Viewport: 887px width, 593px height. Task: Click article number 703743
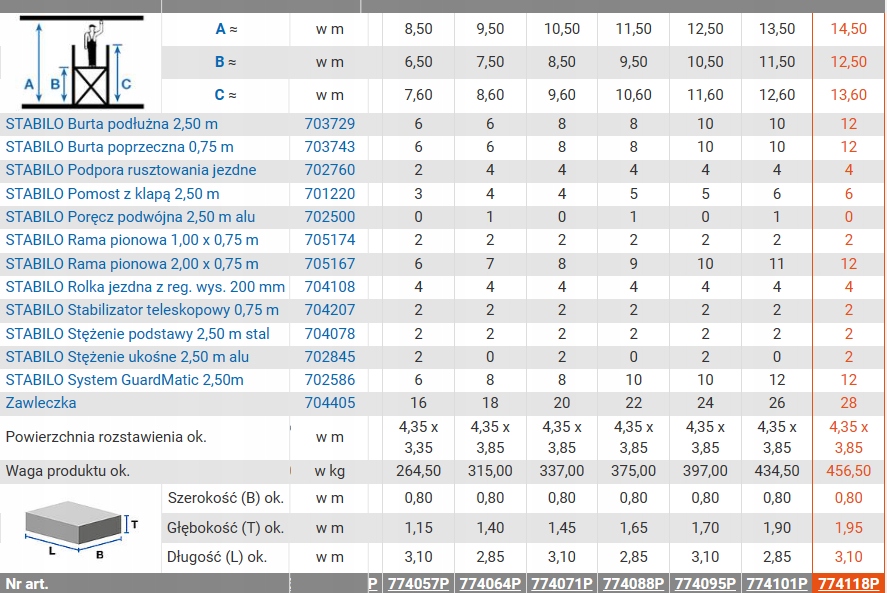click(330, 147)
